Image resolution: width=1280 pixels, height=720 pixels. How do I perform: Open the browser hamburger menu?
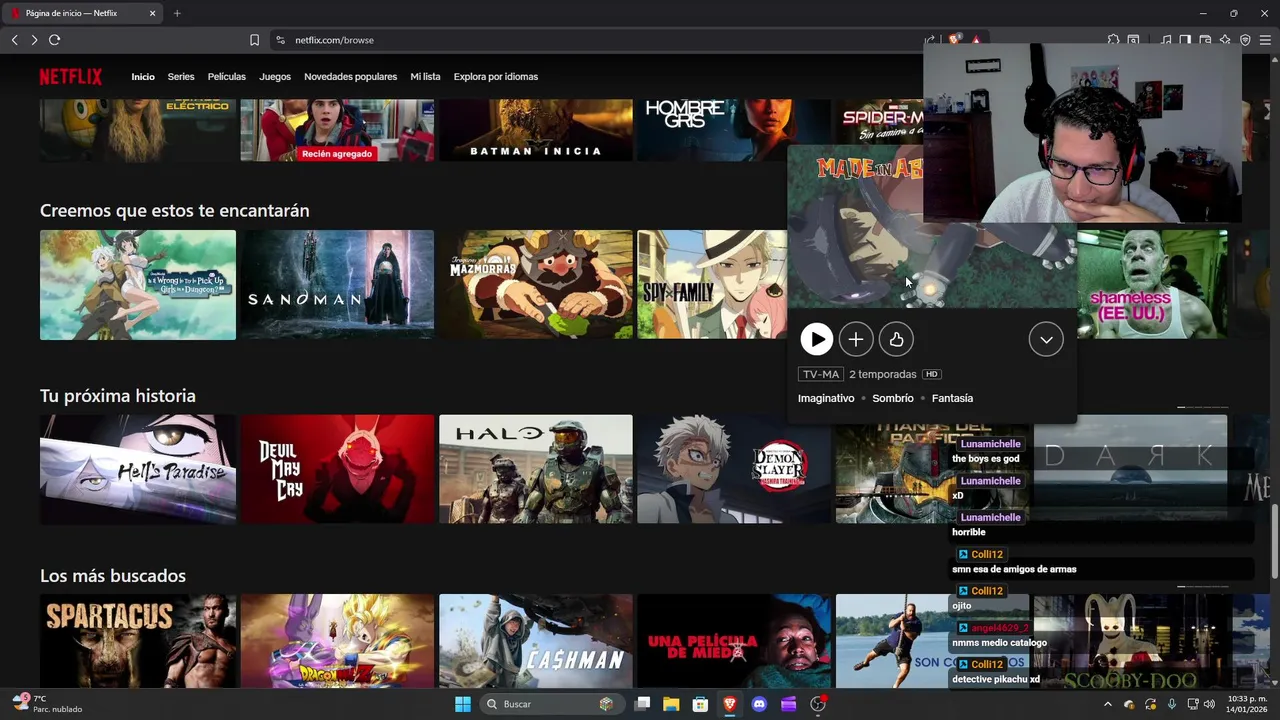(1265, 40)
